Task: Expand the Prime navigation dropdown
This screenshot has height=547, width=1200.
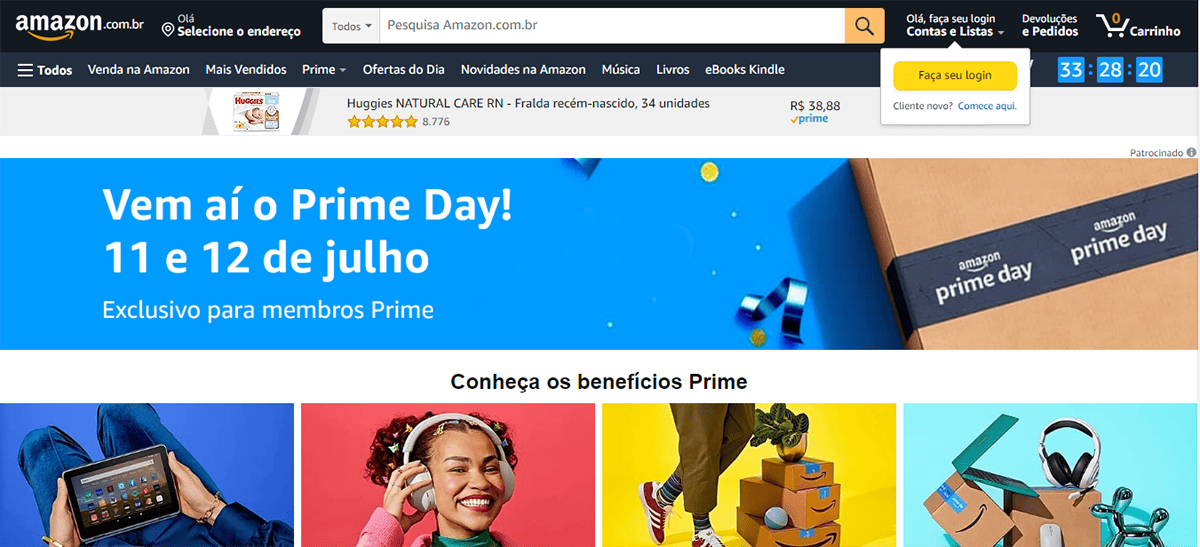Action: pos(324,70)
